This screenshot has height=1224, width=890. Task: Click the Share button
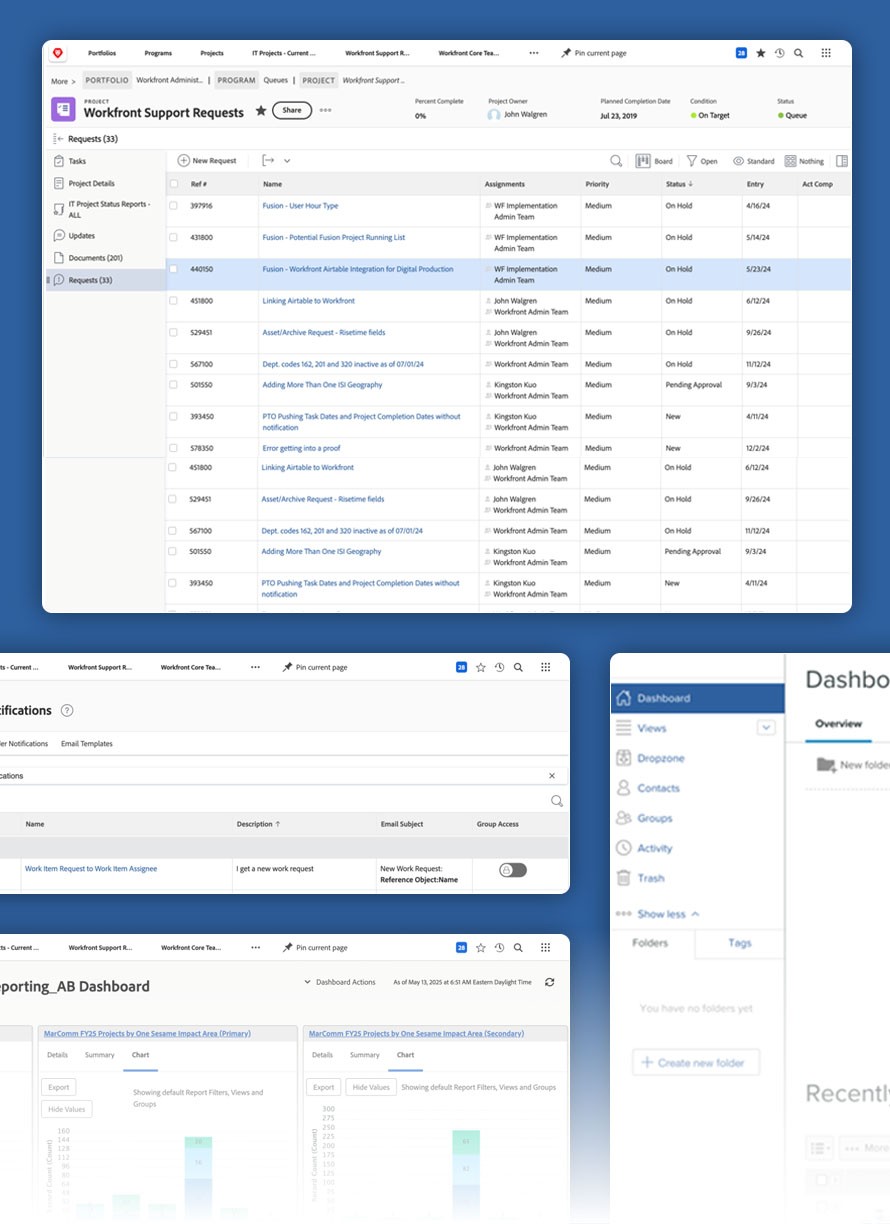292,111
